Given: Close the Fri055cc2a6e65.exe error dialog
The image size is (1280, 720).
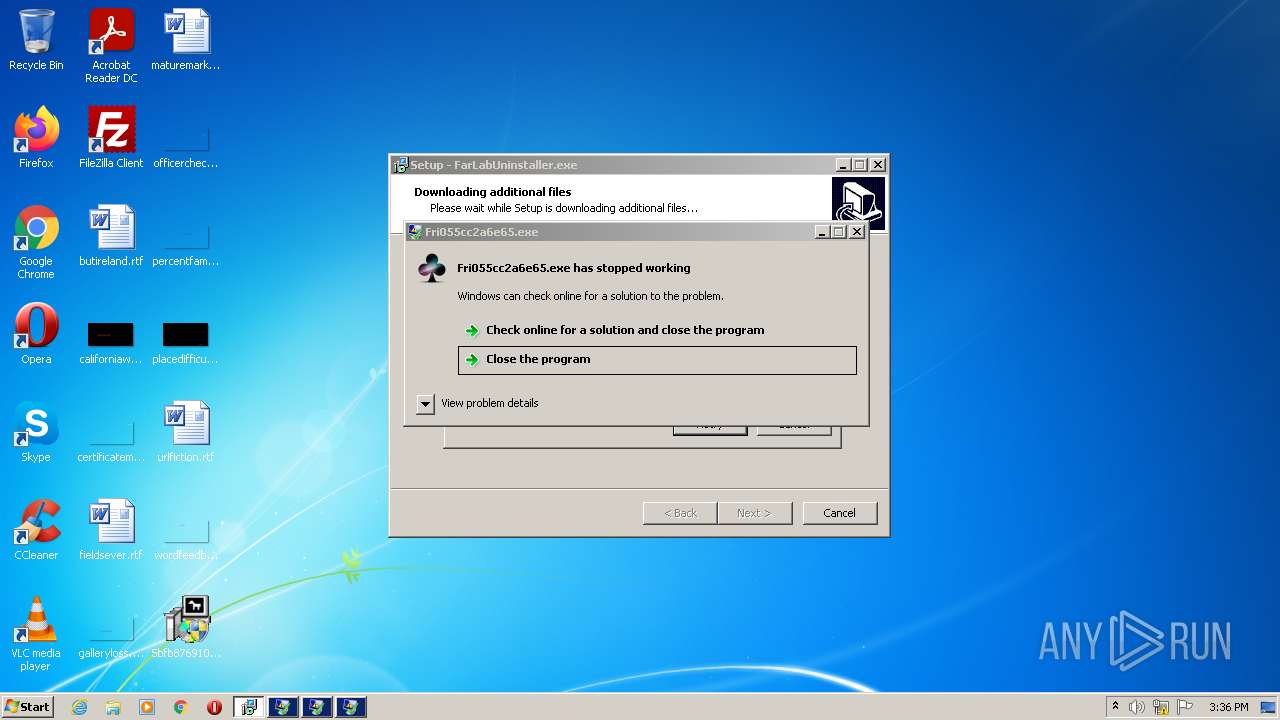Looking at the screenshot, I should pyautogui.click(x=857, y=232).
